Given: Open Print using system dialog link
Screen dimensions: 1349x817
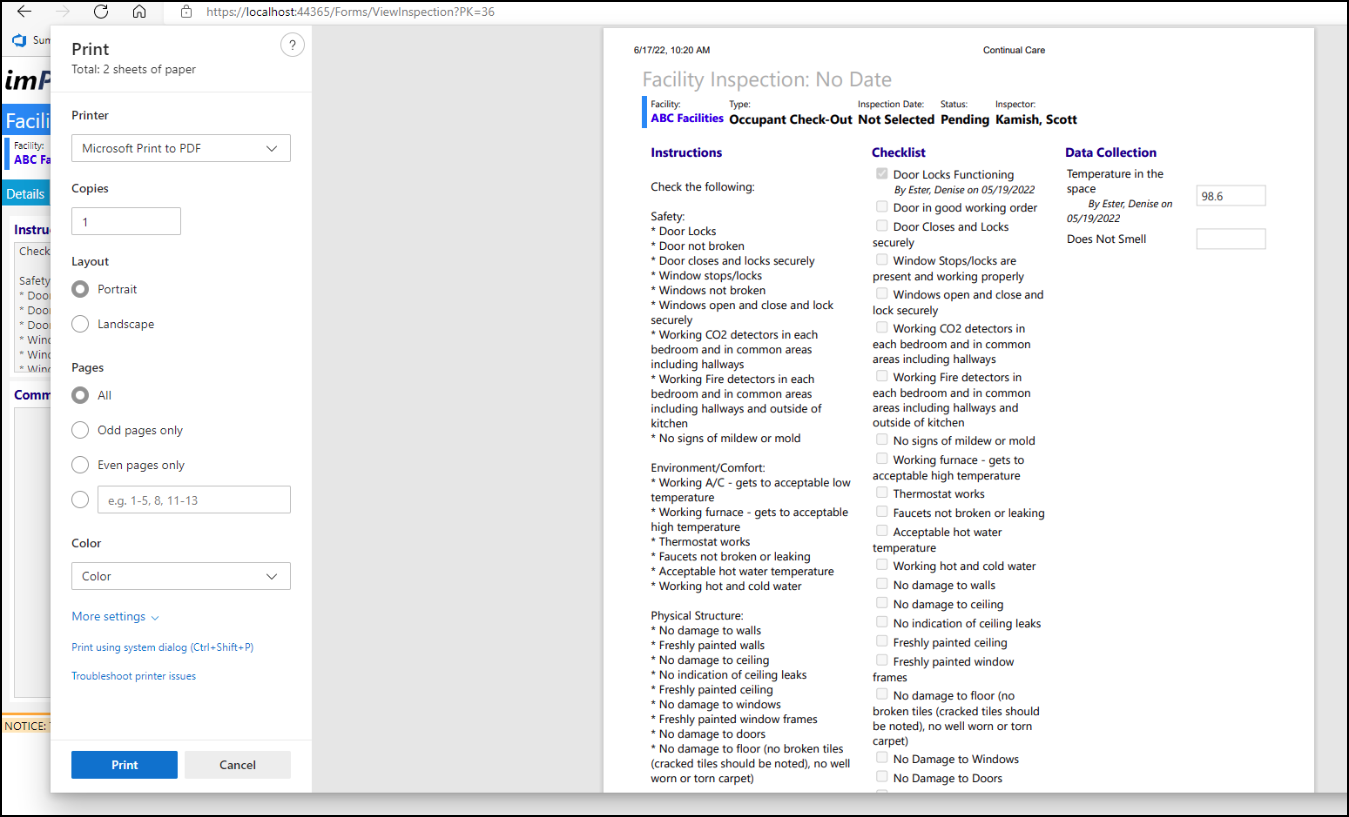Looking at the screenshot, I should pos(162,647).
